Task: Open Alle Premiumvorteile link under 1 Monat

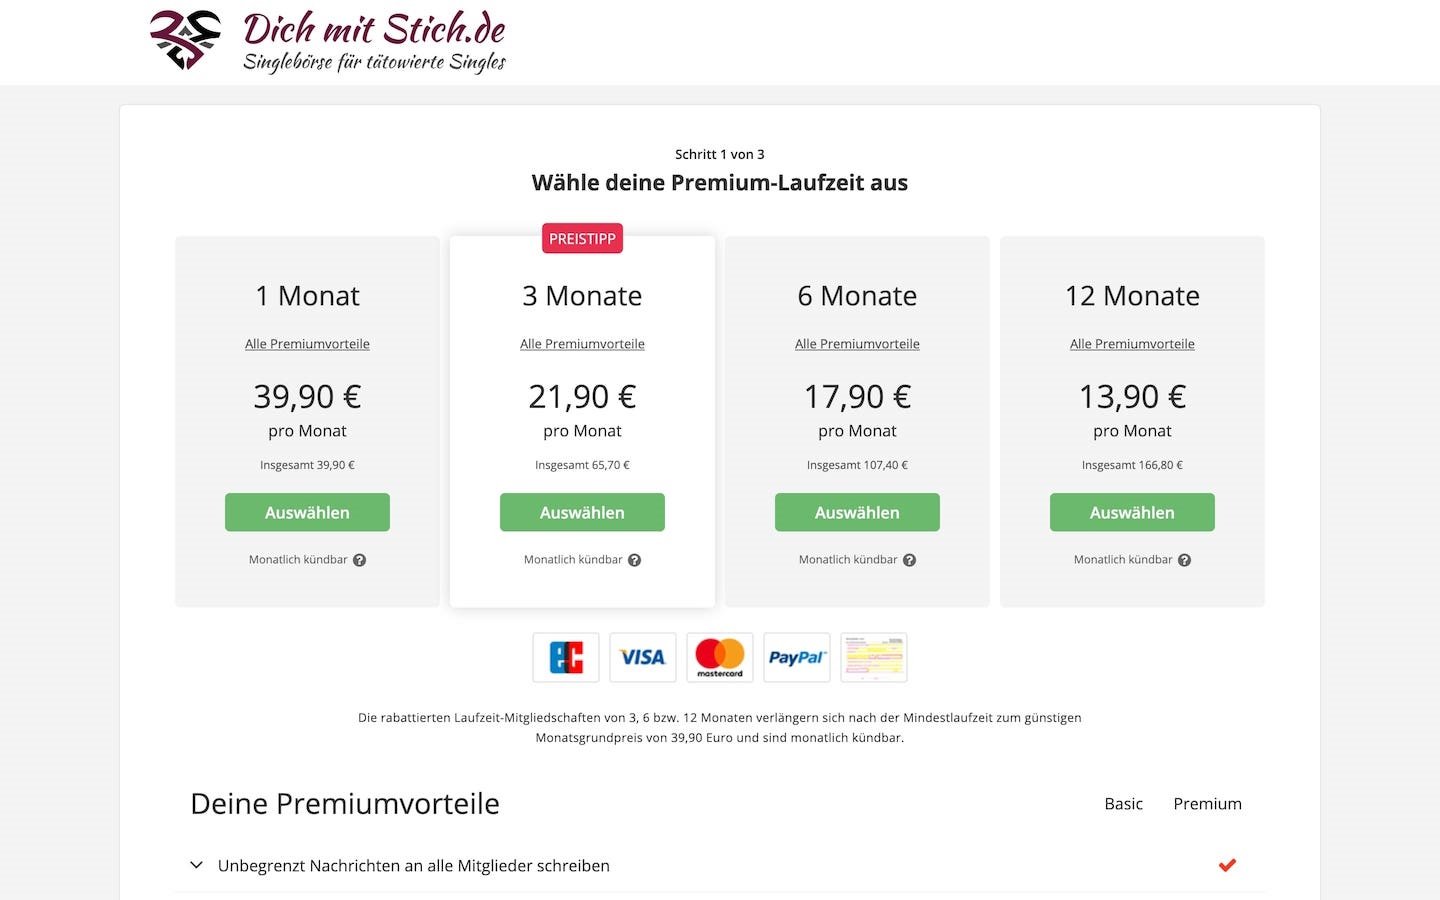Action: pos(307,344)
